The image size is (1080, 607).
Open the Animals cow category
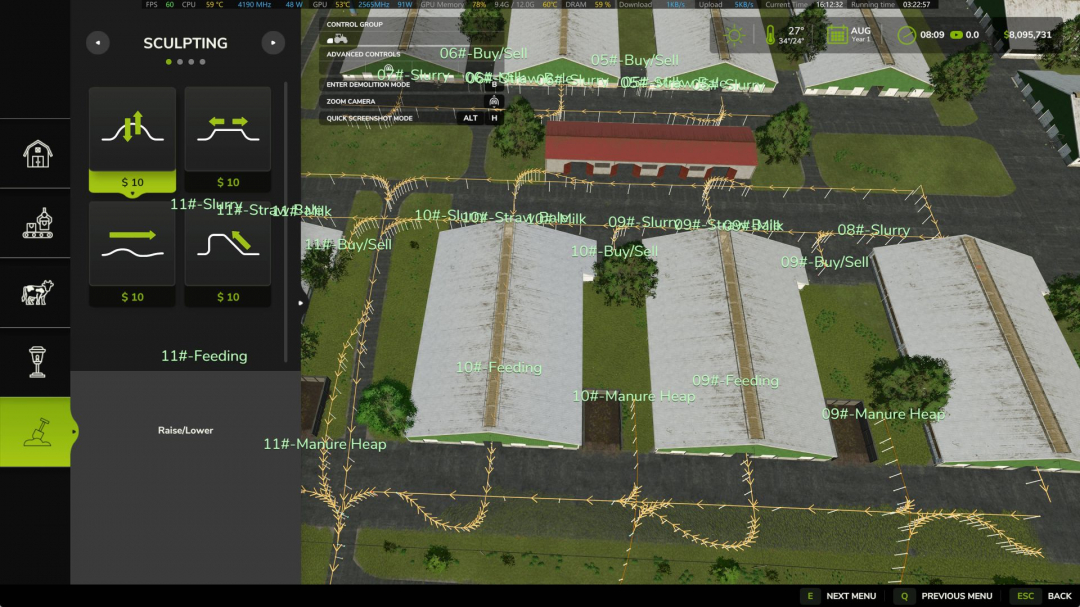pos(37,293)
